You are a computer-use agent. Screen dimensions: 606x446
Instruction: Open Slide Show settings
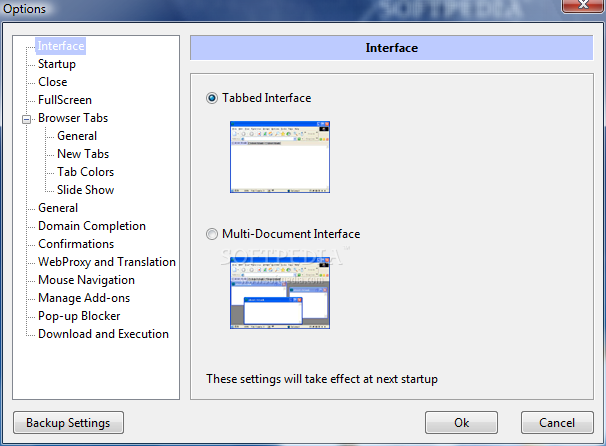(85, 190)
